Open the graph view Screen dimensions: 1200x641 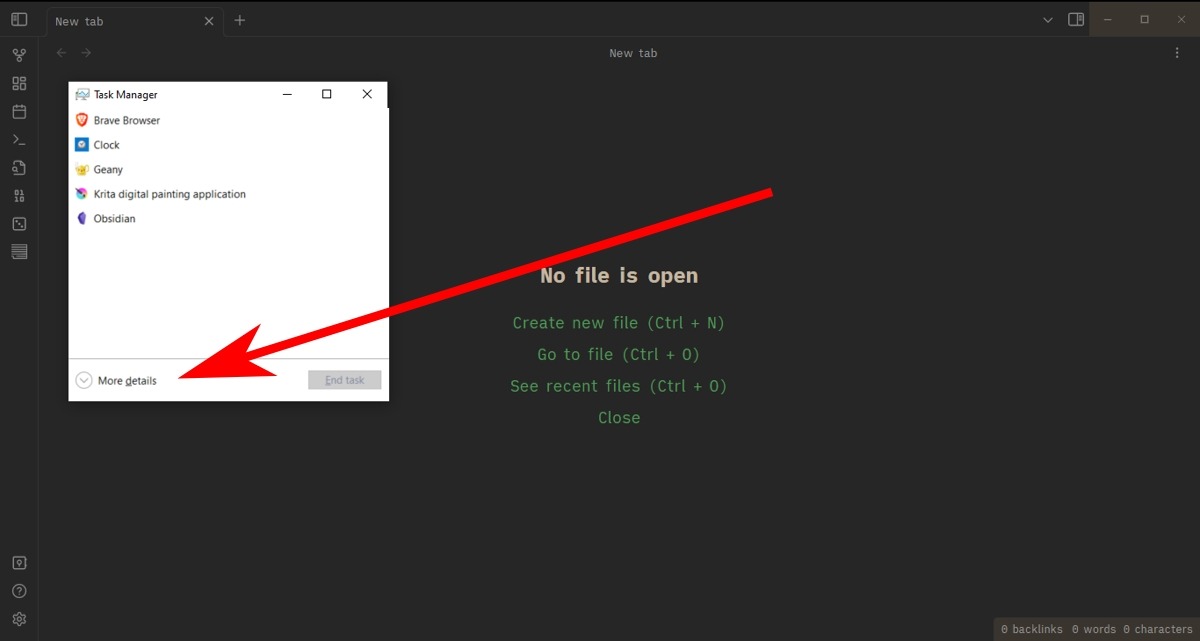pyautogui.click(x=19, y=54)
